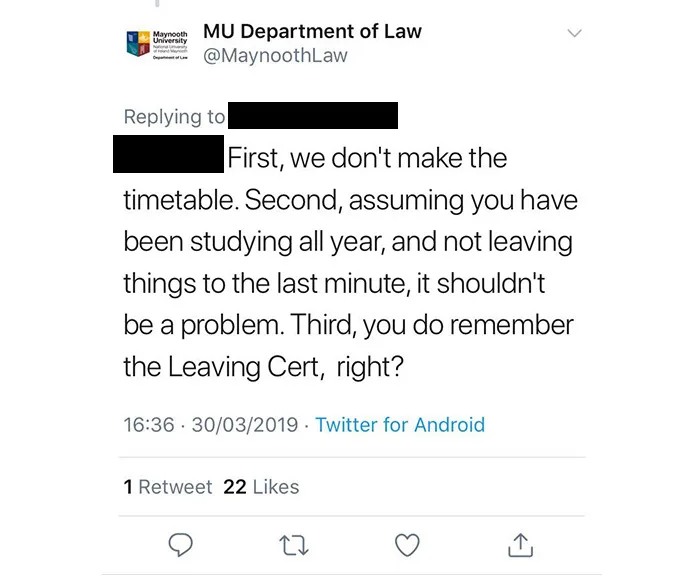Tap the redacted mention in tweet body
Image resolution: width=700 pixels, height=578 pixels.
168,154
